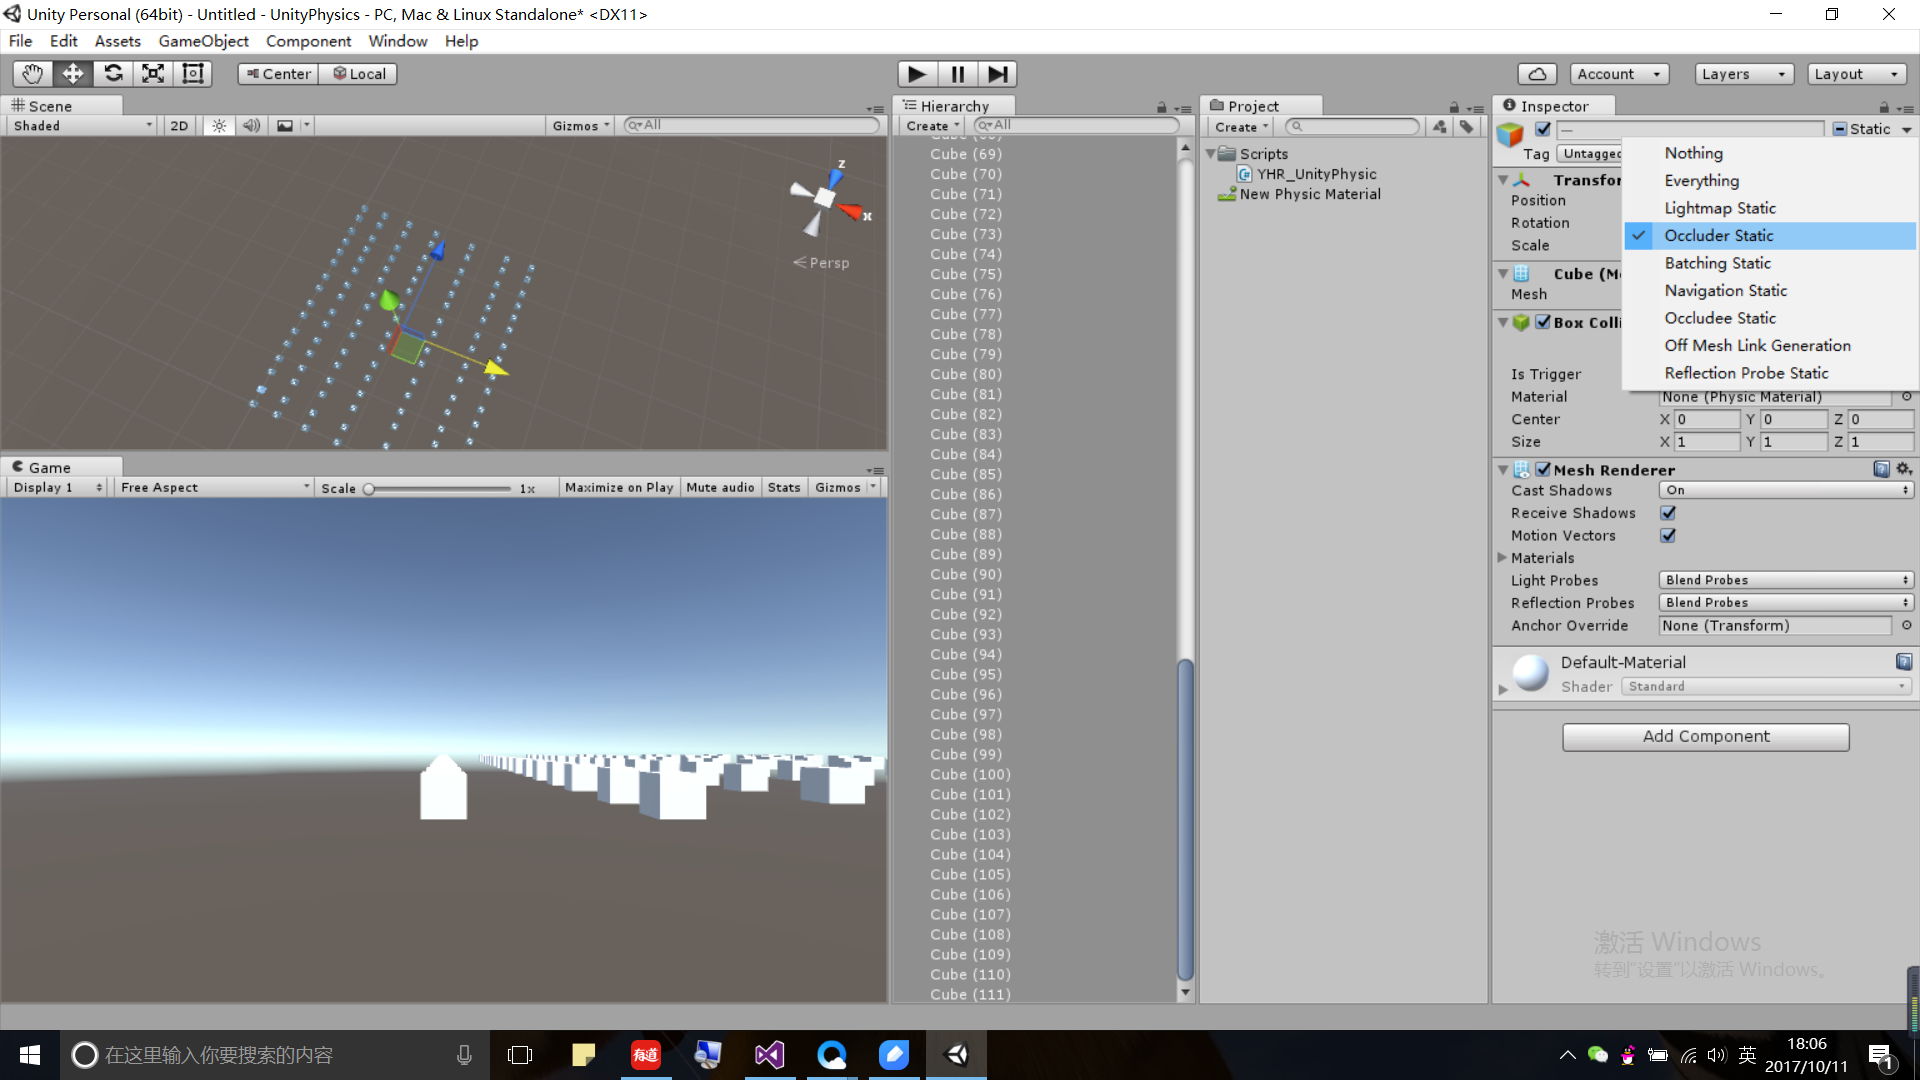Disable the Mesh Renderer component checkbox

pos(1543,470)
